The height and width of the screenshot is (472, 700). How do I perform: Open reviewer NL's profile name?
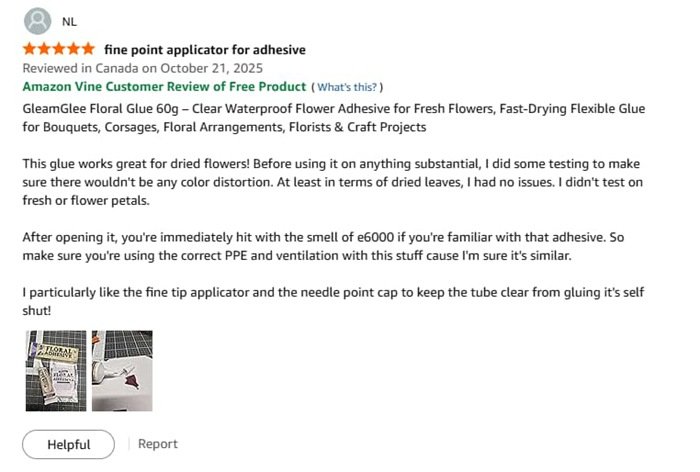coord(68,21)
